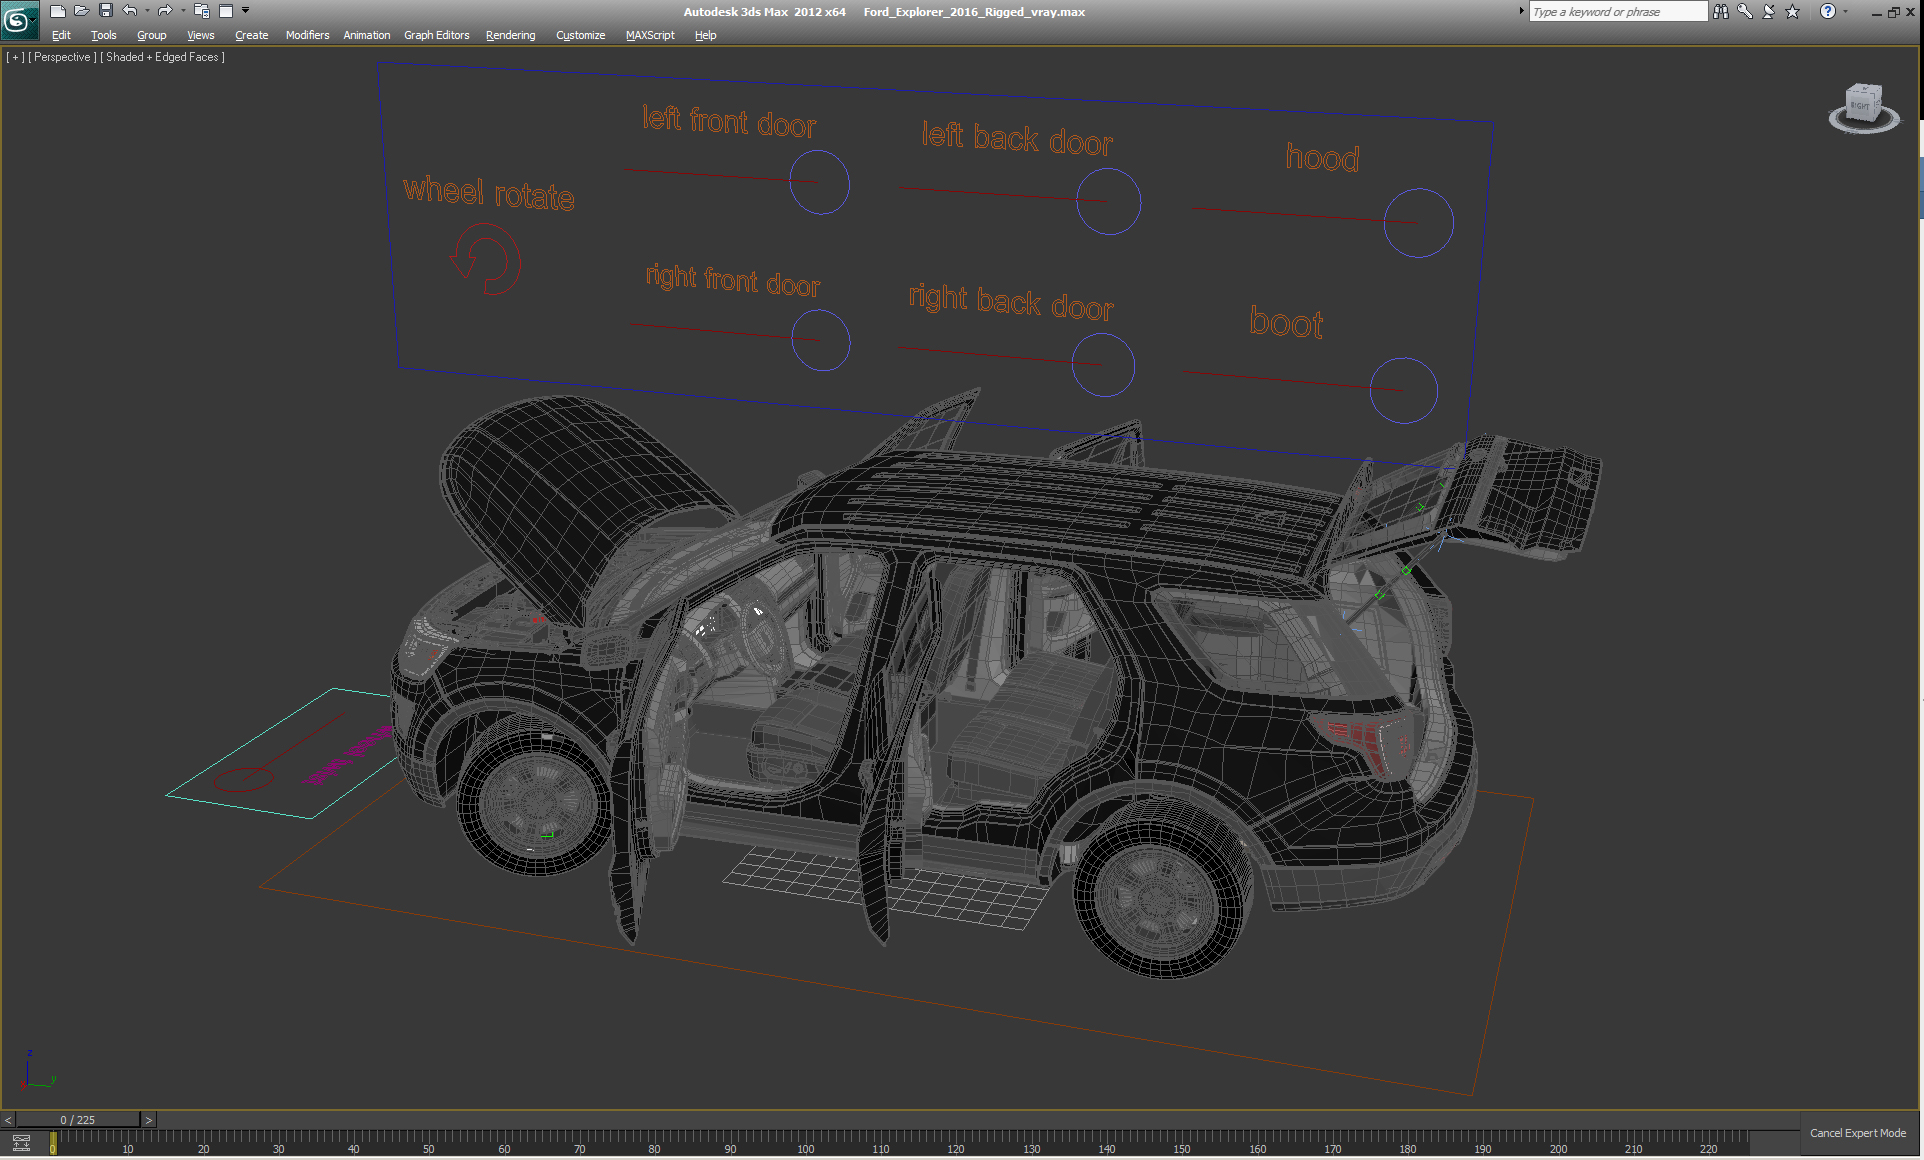Select the left front door rig circle
Screen dimensions: 1924x1160
(819, 182)
